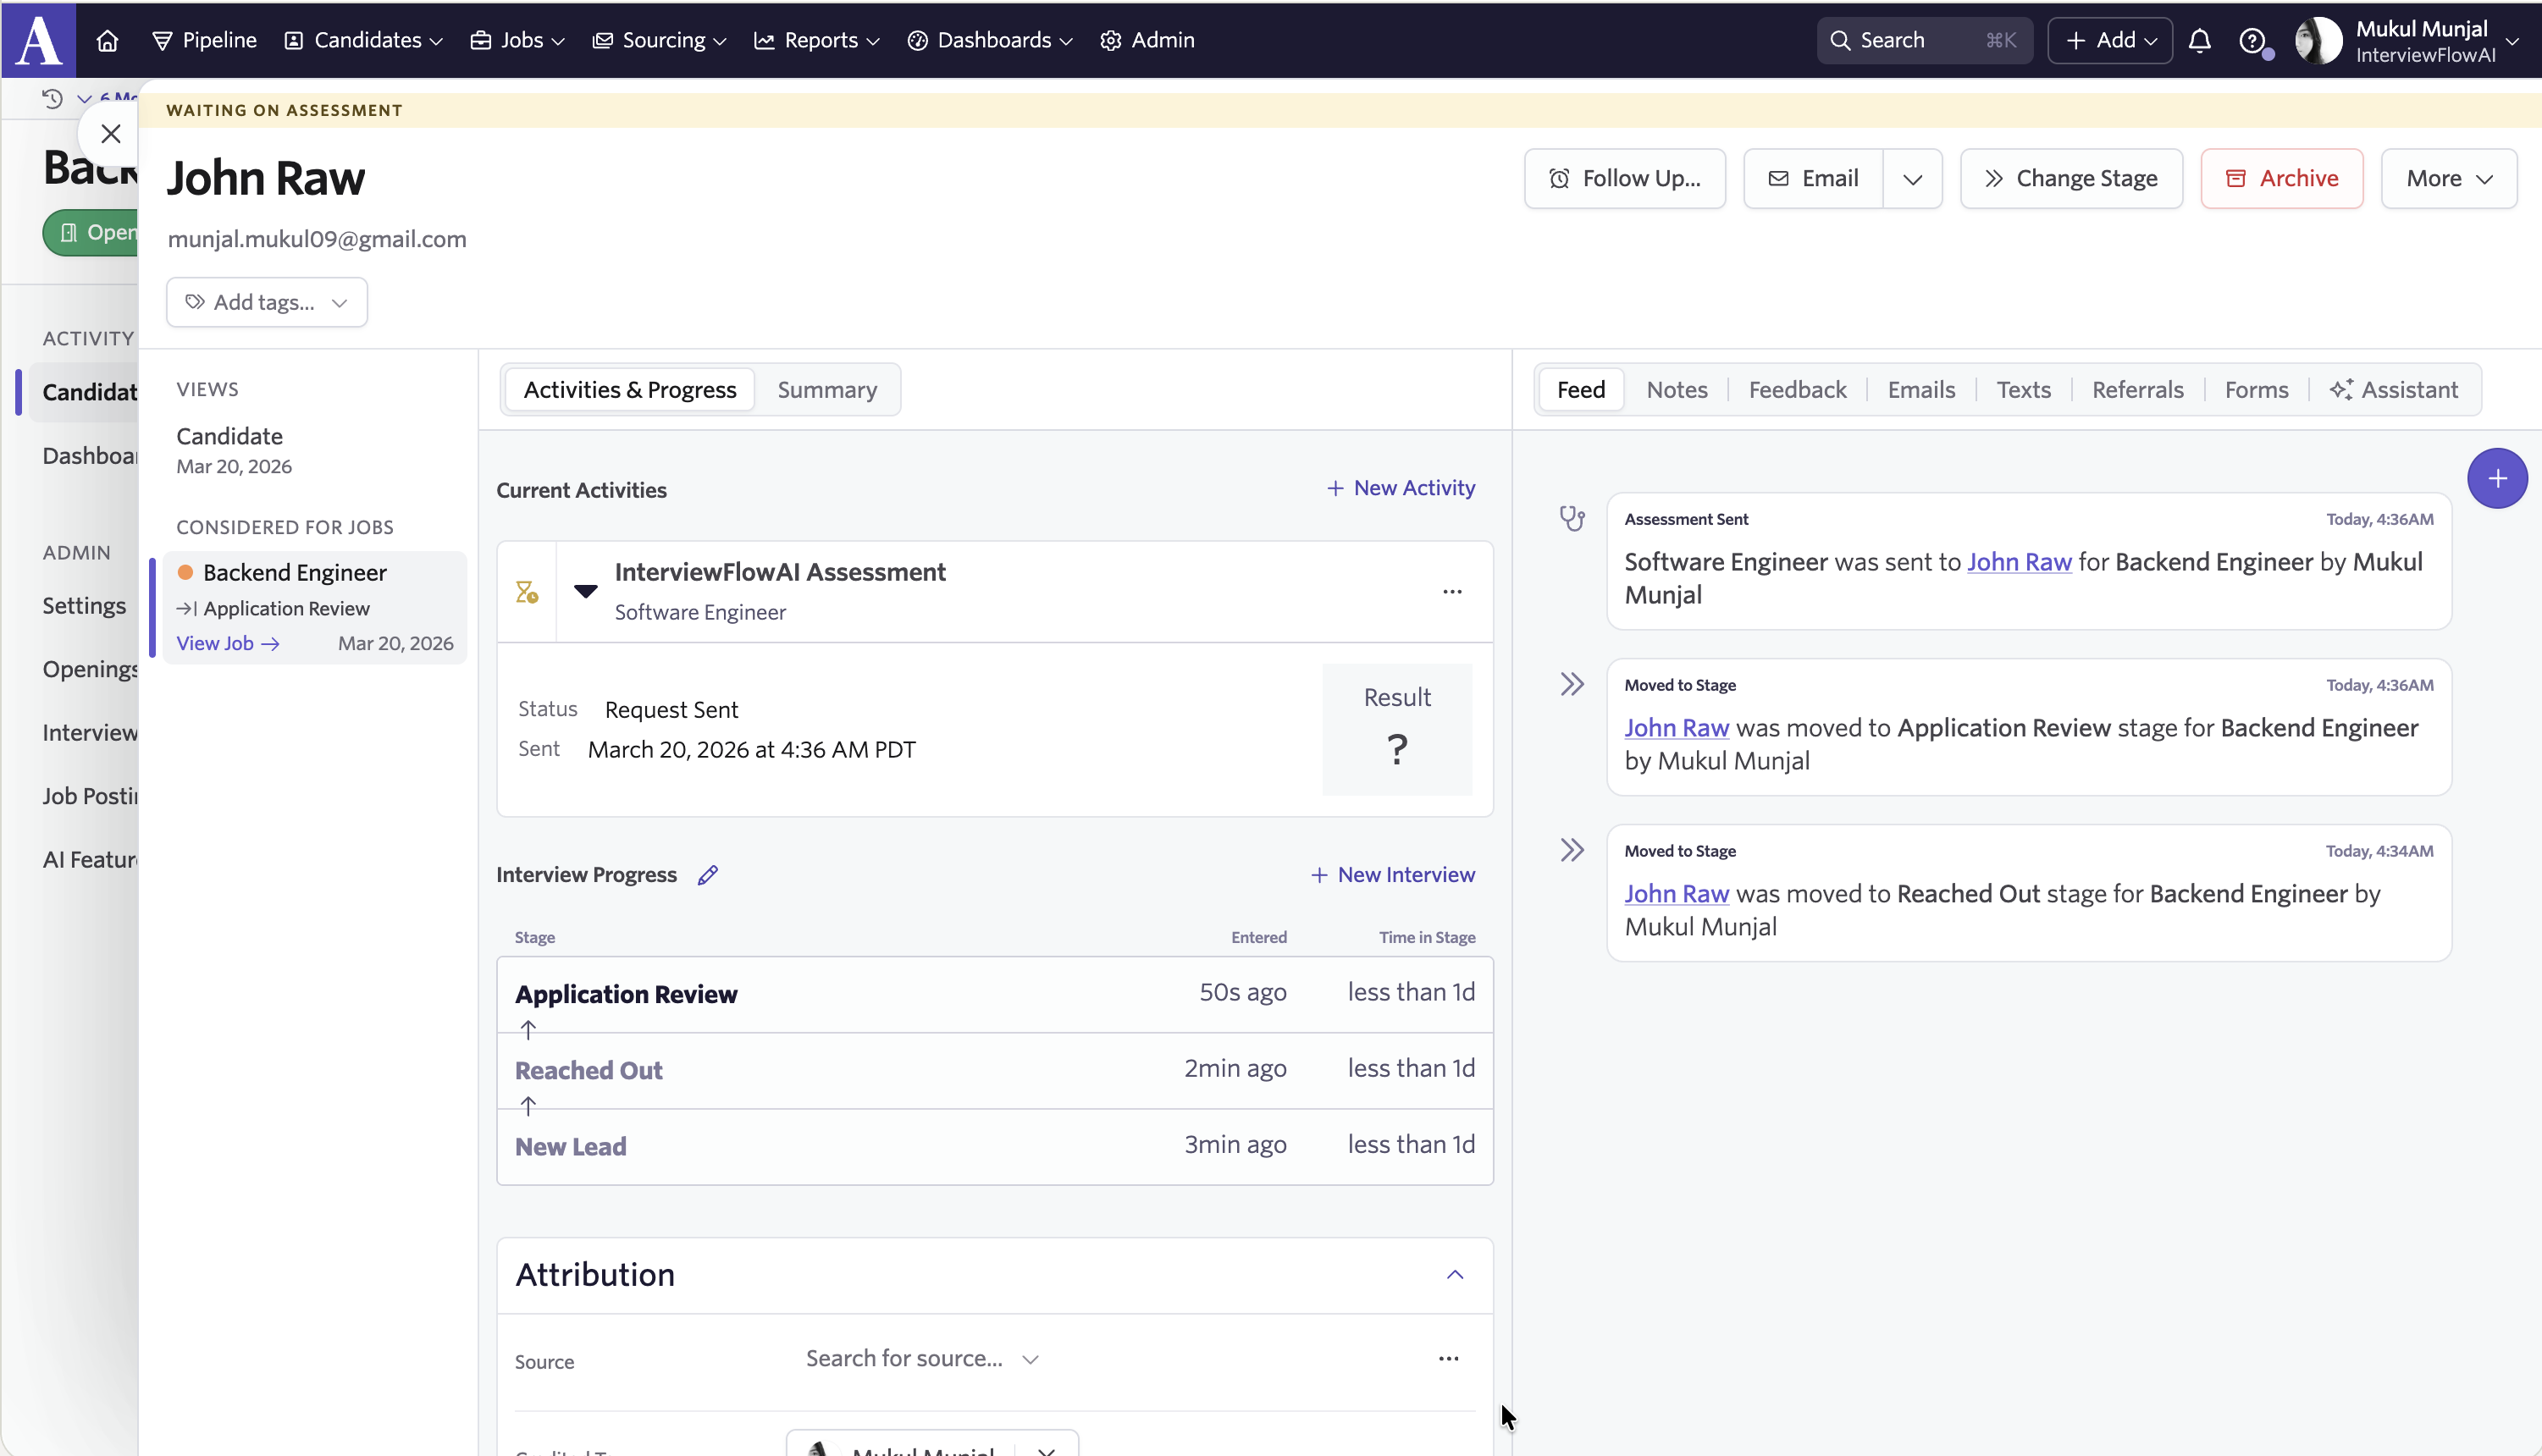This screenshot has width=2542, height=1456.
Task: Click the history clock icon in the background page
Action: tap(52, 98)
